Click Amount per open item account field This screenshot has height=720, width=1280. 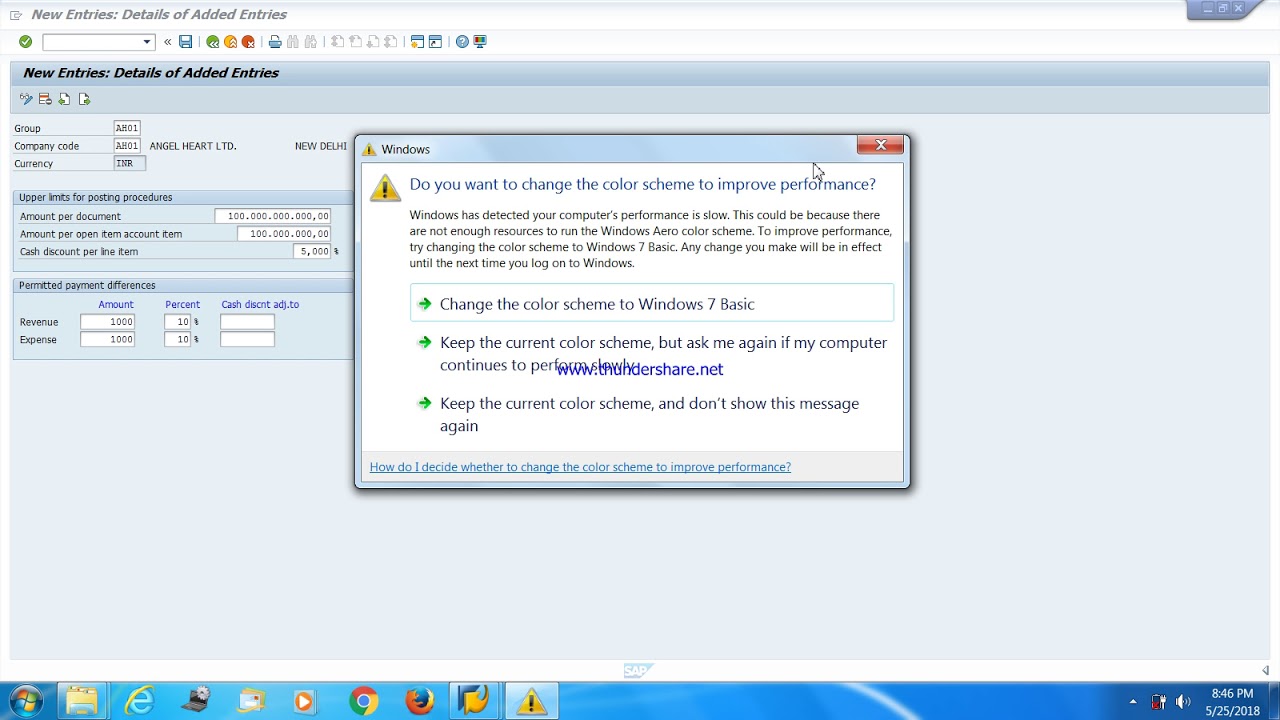pyautogui.click(x=284, y=234)
